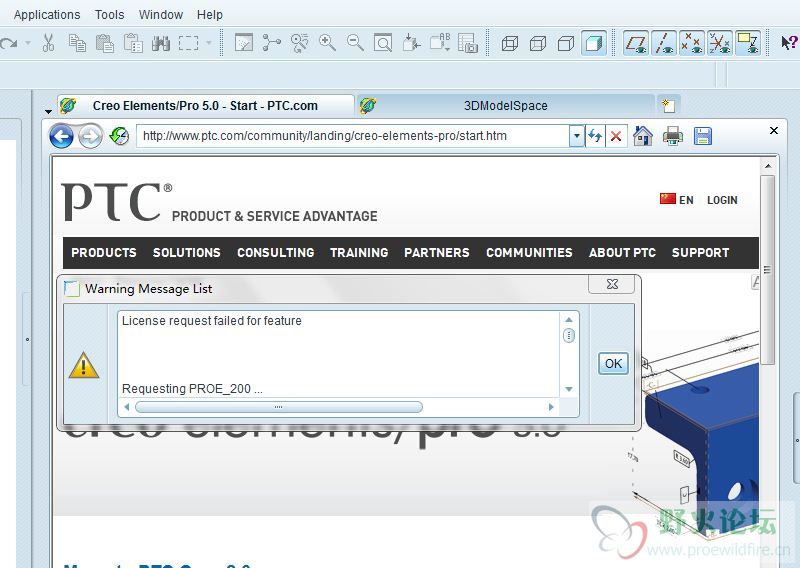Click warning list horizontal scrollbar thumb
This screenshot has height=568, width=800.
pyautogui.click(x=279, y=407)
